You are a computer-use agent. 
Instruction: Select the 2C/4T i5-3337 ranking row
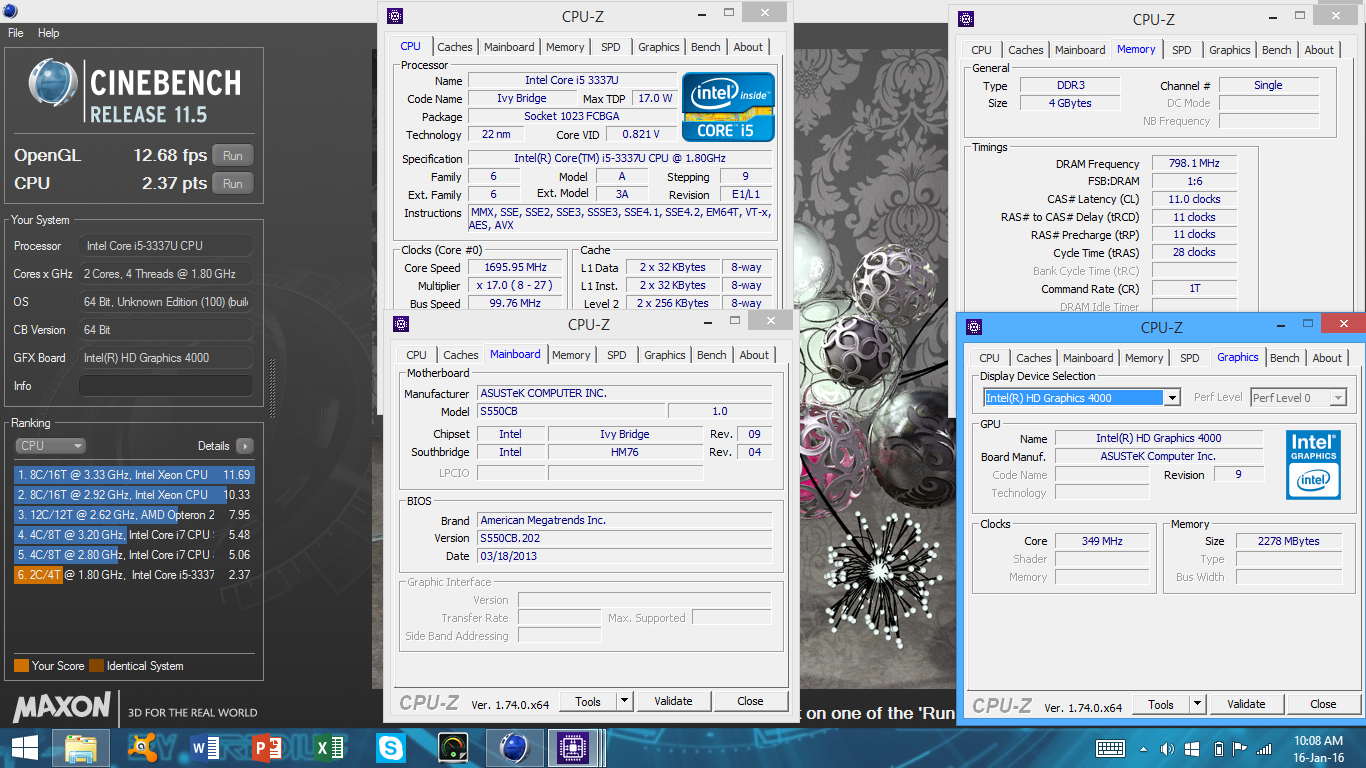[134, 575]
